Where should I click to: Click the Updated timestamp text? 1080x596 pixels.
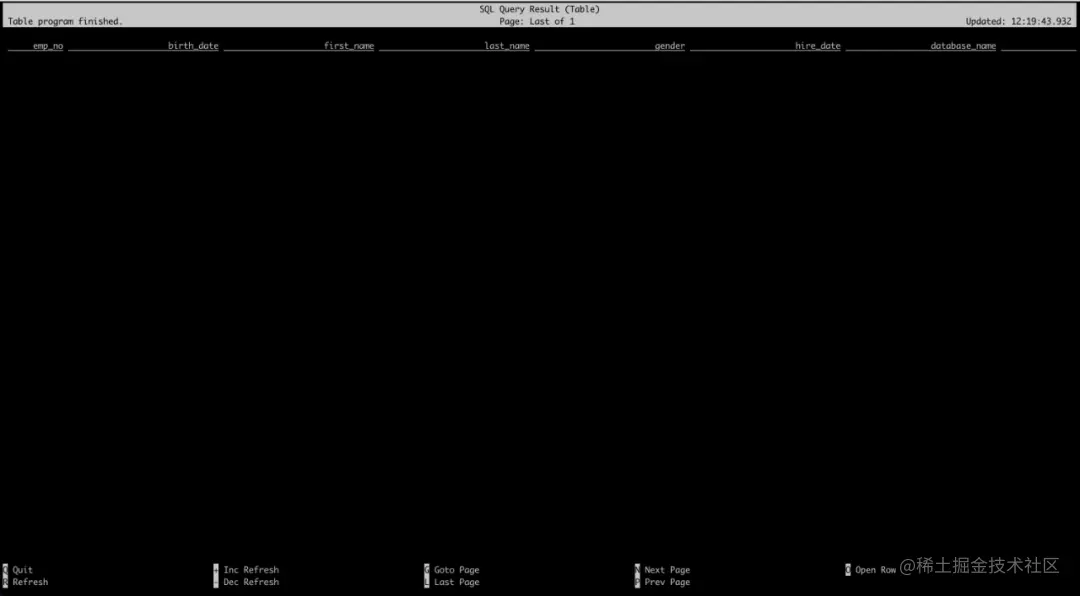tap(1018, 21)
